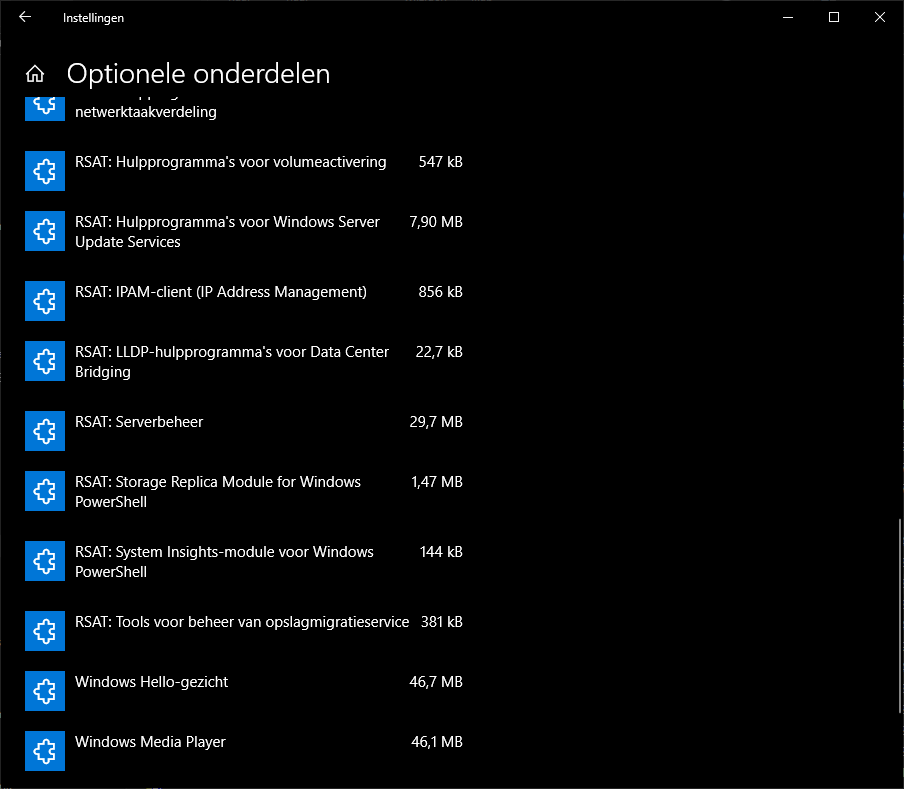The height and width of the screenshot is (789, 904).
Task: Click the 29,7 MB size of Serverbeheer
Action: [436, 422]
